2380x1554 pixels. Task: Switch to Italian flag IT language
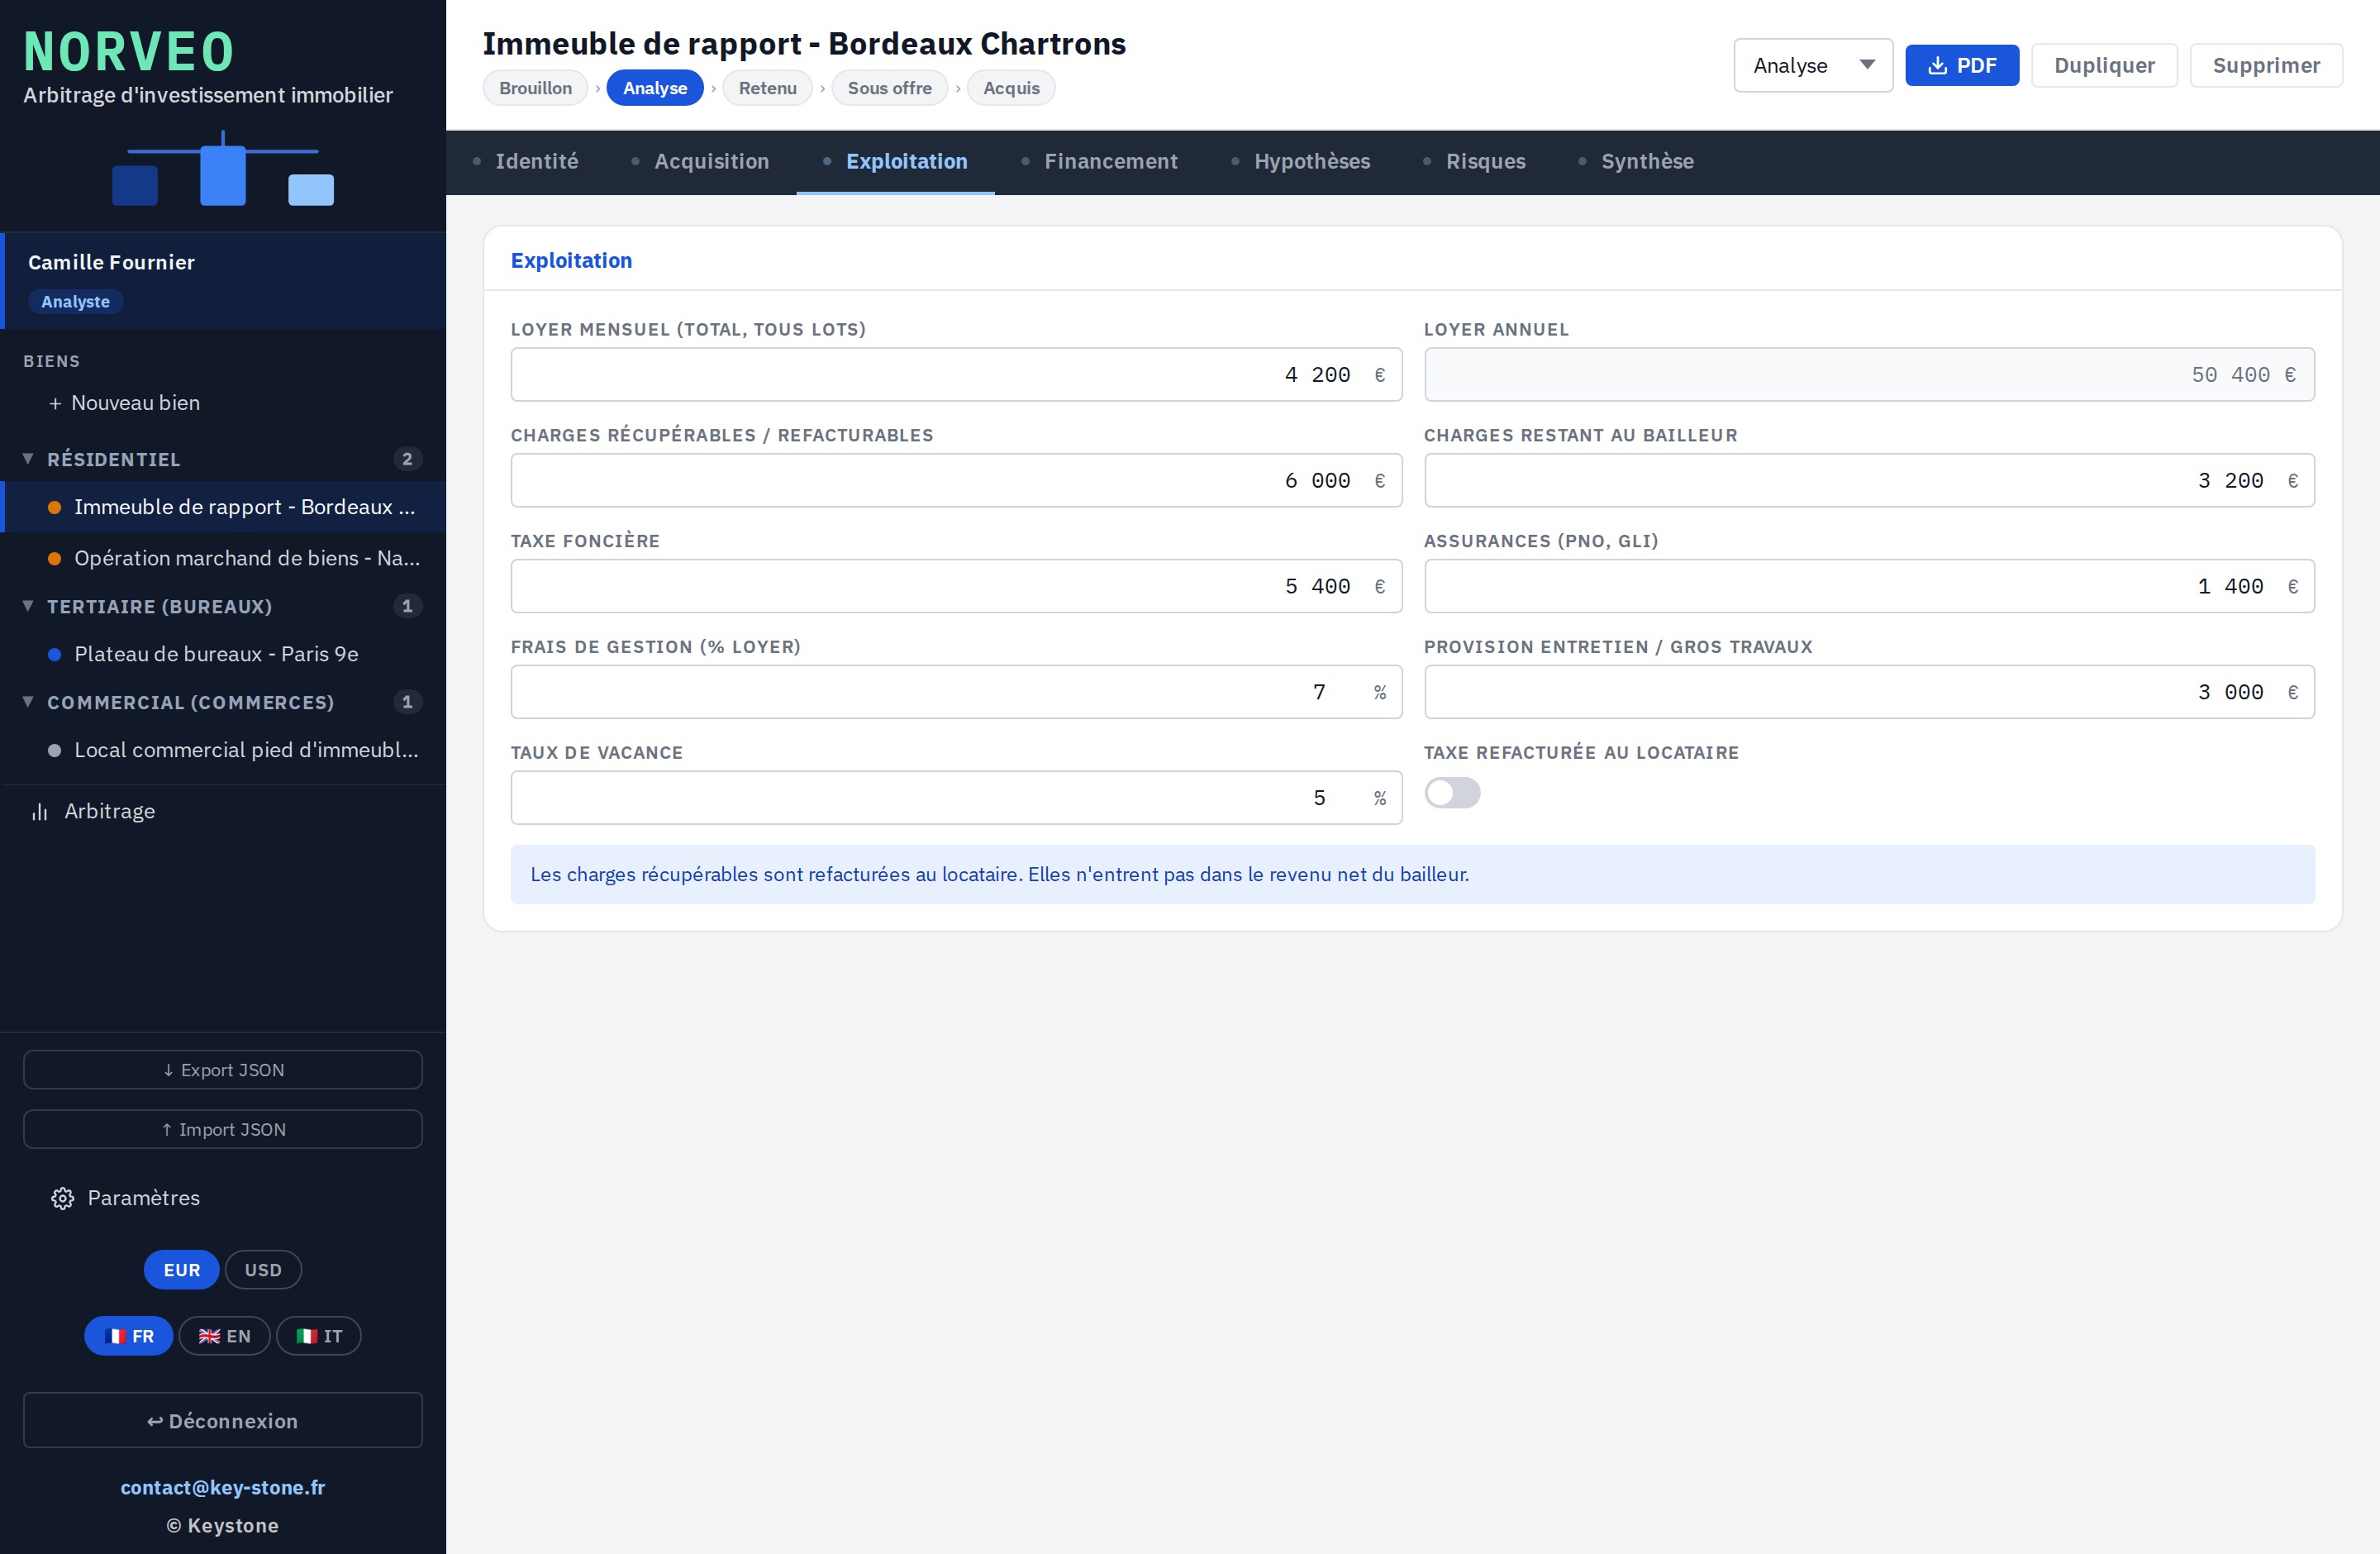click(x=319, y=1336)
